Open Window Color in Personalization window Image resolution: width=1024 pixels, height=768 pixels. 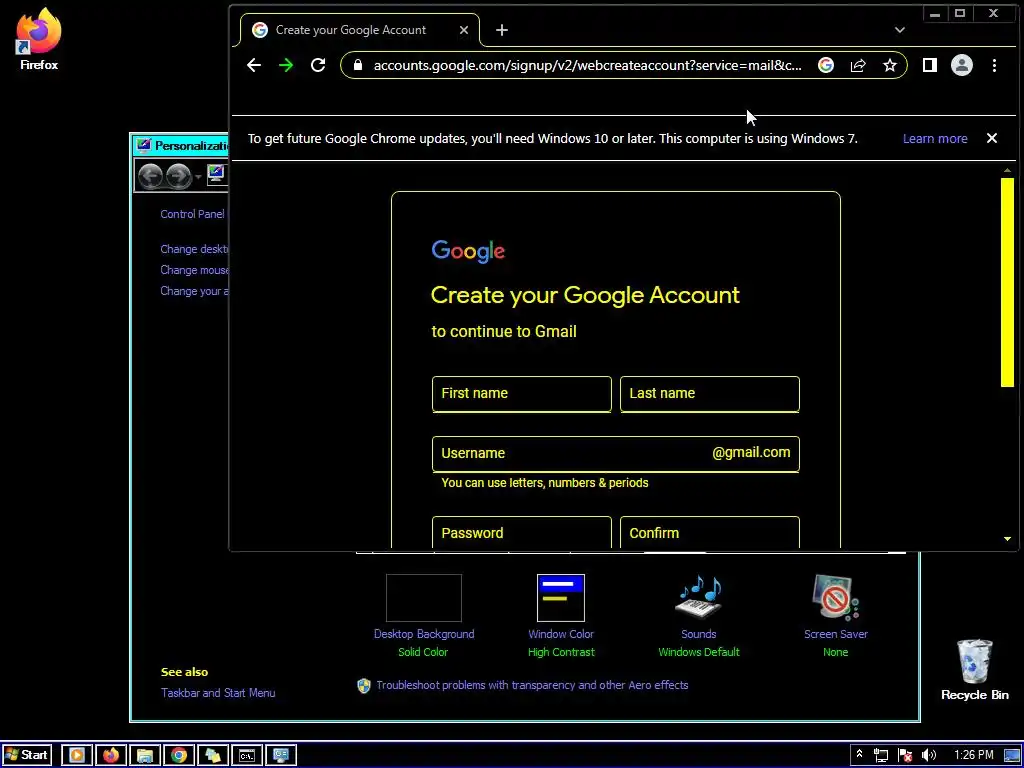(561, 616)
